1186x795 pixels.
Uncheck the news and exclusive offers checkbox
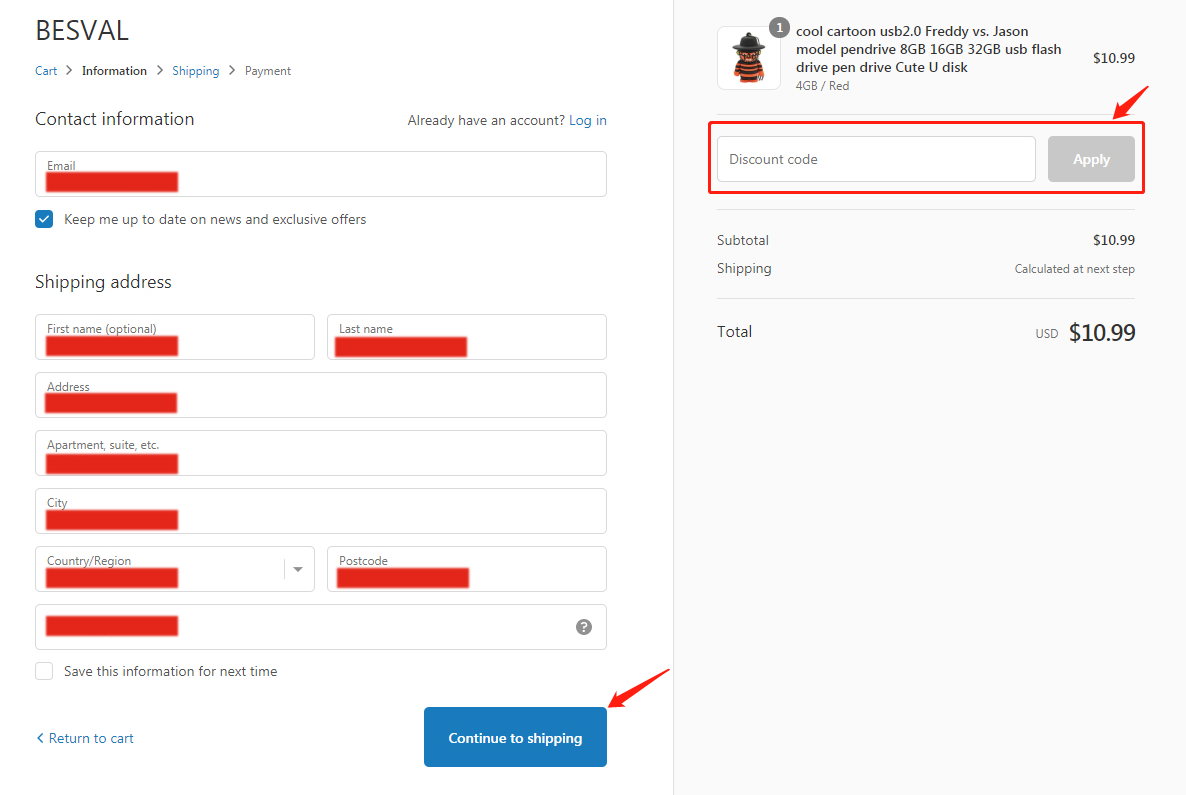(44, 219)
